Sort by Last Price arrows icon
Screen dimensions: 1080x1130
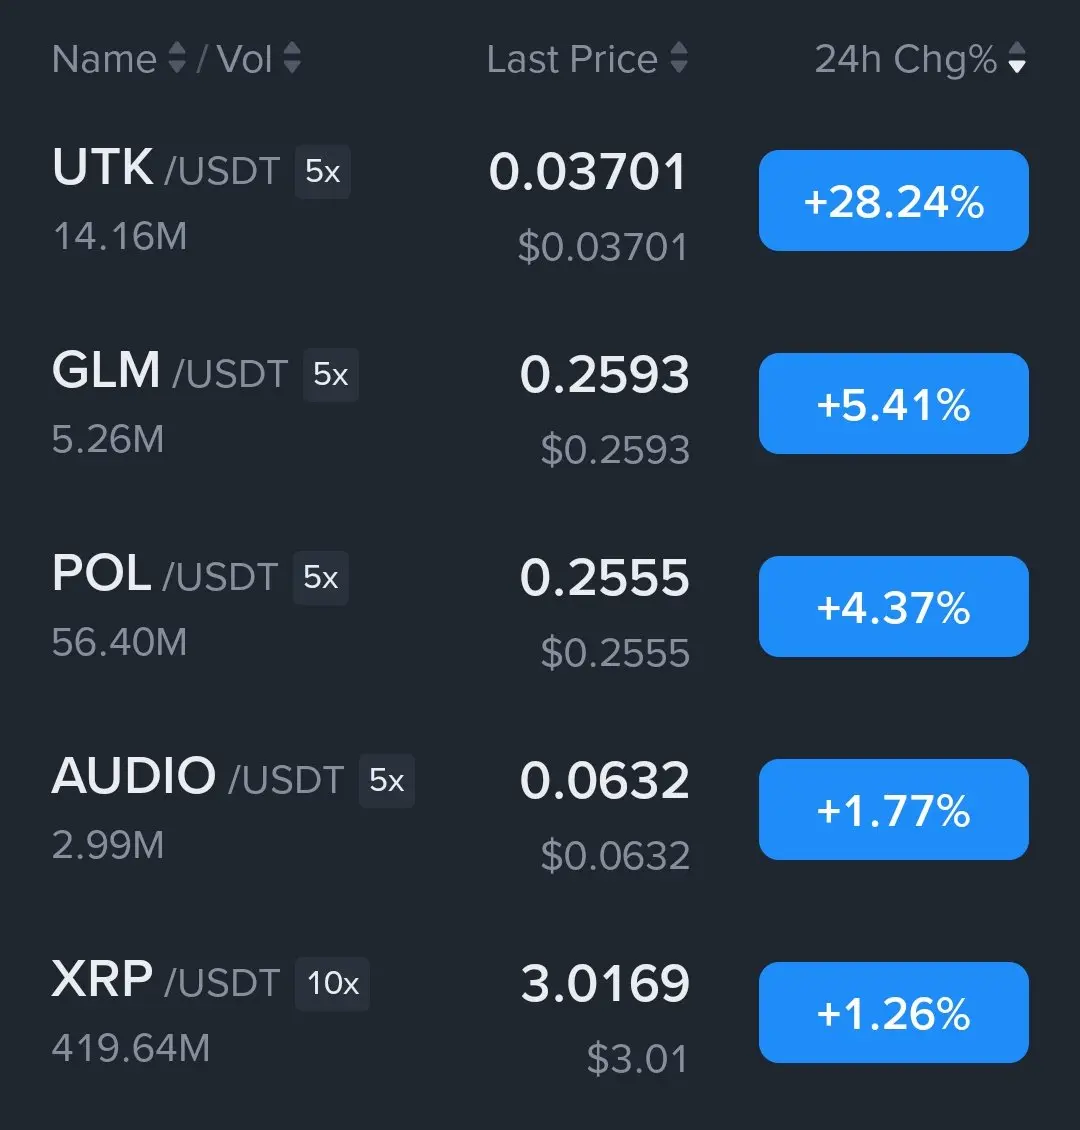(679, 58)
